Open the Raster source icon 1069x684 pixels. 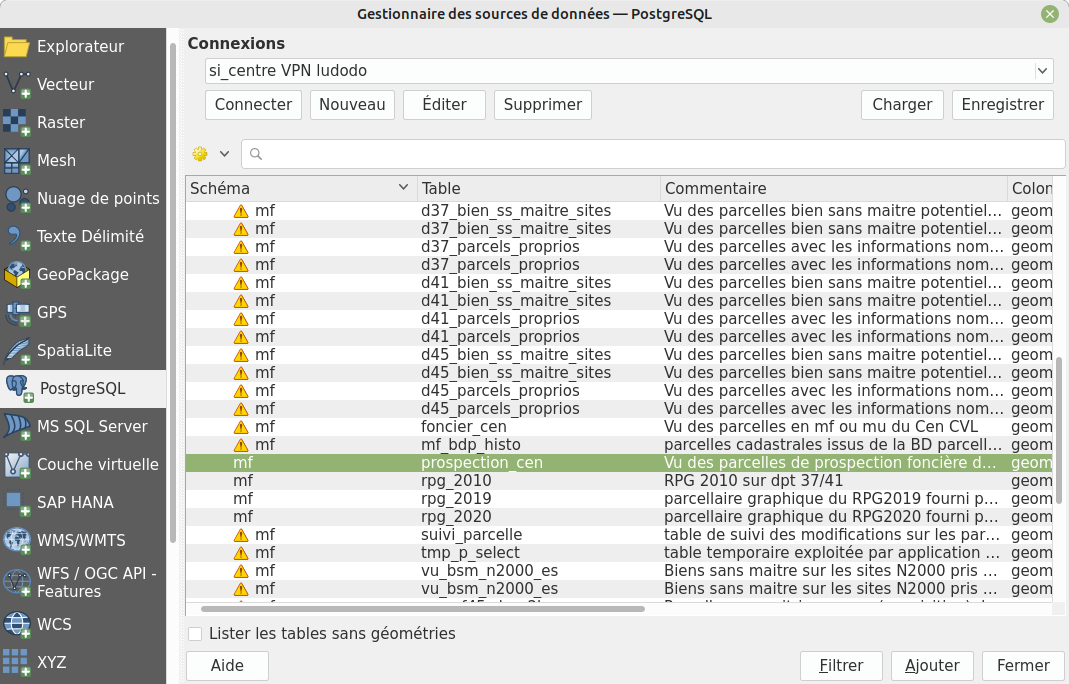(x=17, y=123)
